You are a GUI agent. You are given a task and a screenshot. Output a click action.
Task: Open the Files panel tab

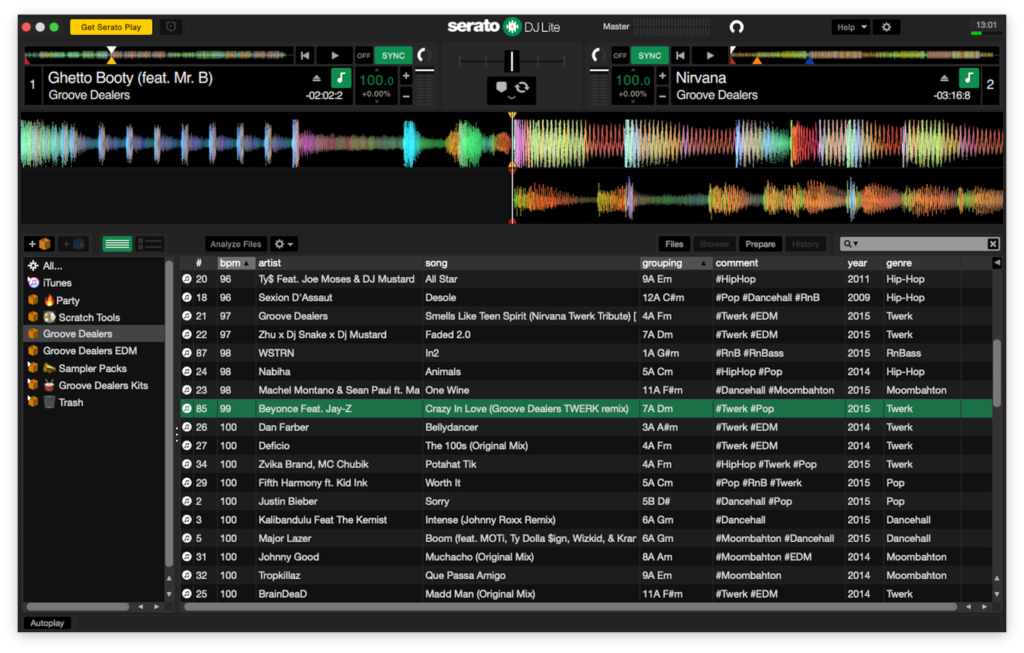pos(674,244)
